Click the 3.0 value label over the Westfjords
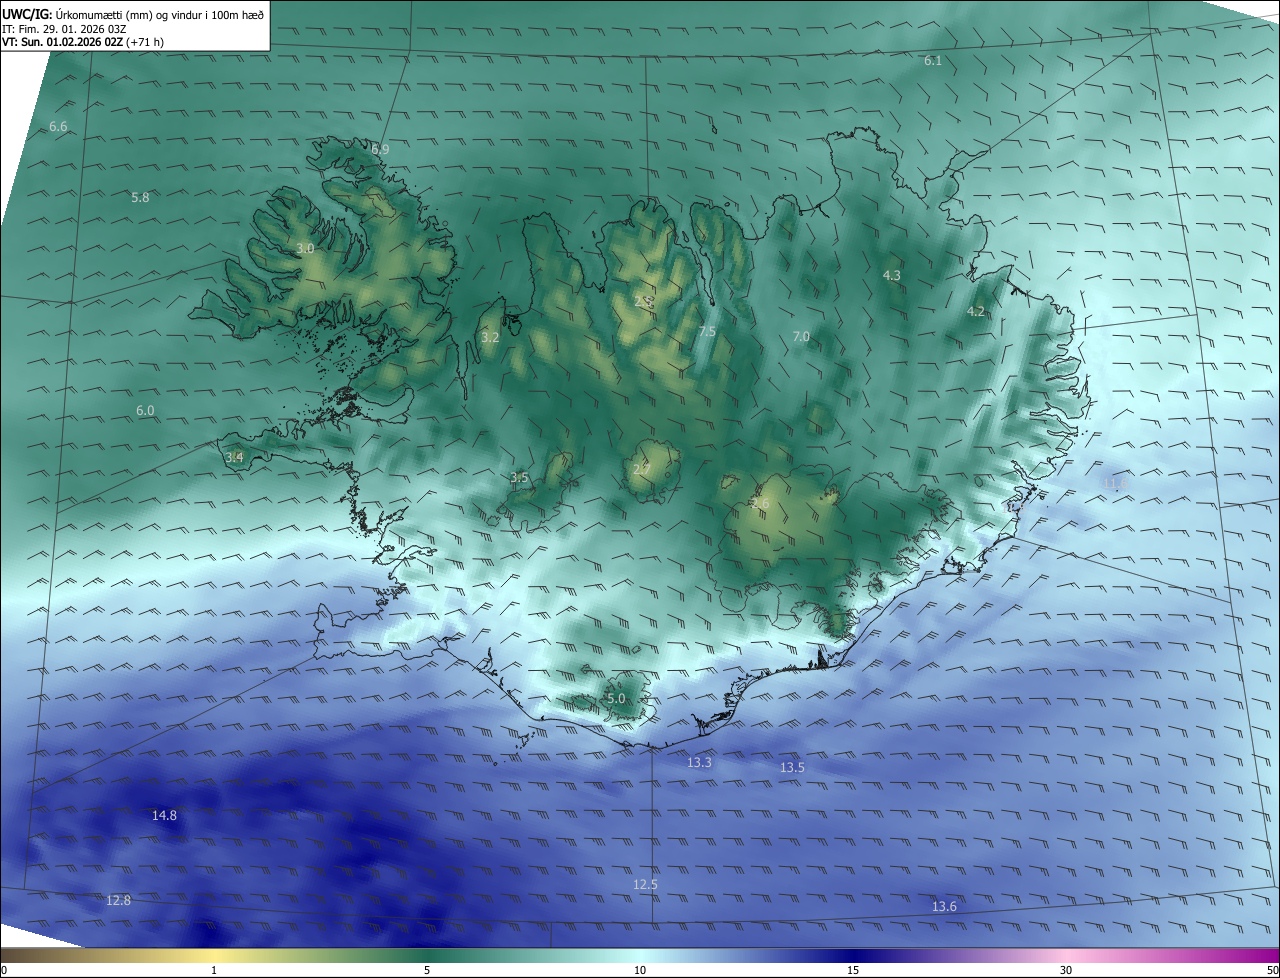This screenshot has width=1280, height=978. 305,248
